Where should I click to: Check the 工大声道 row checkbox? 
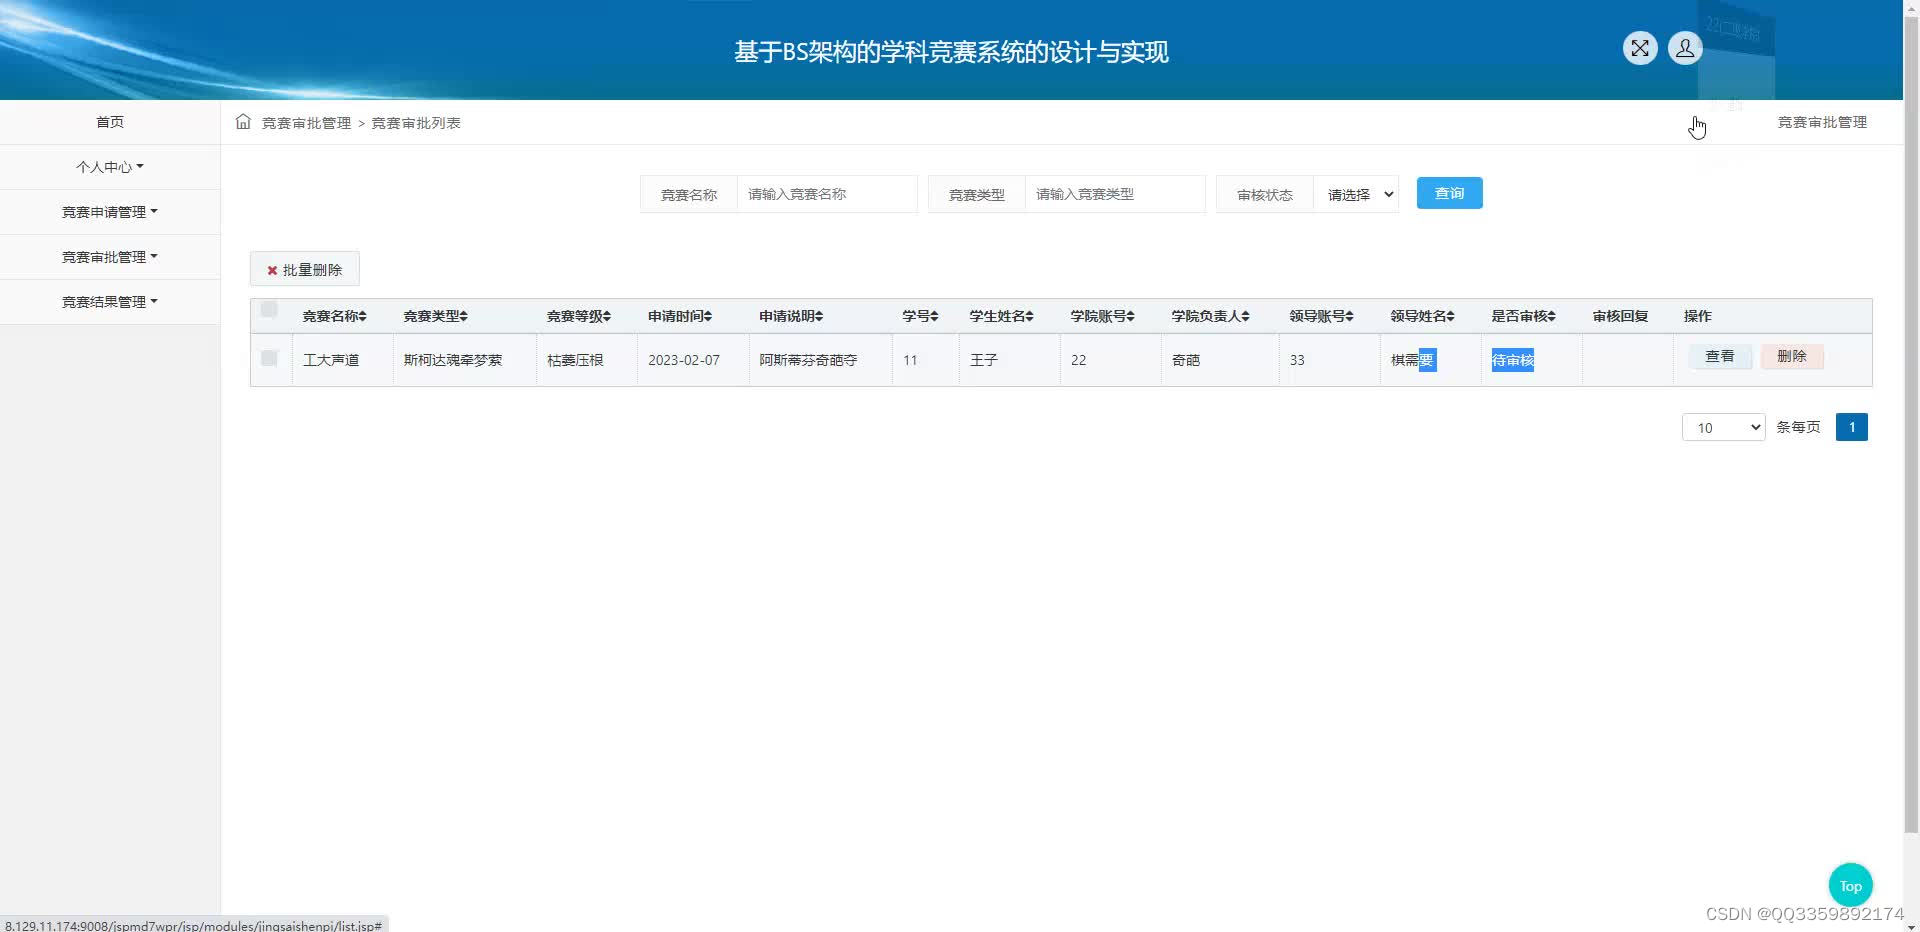click(269, 358)
